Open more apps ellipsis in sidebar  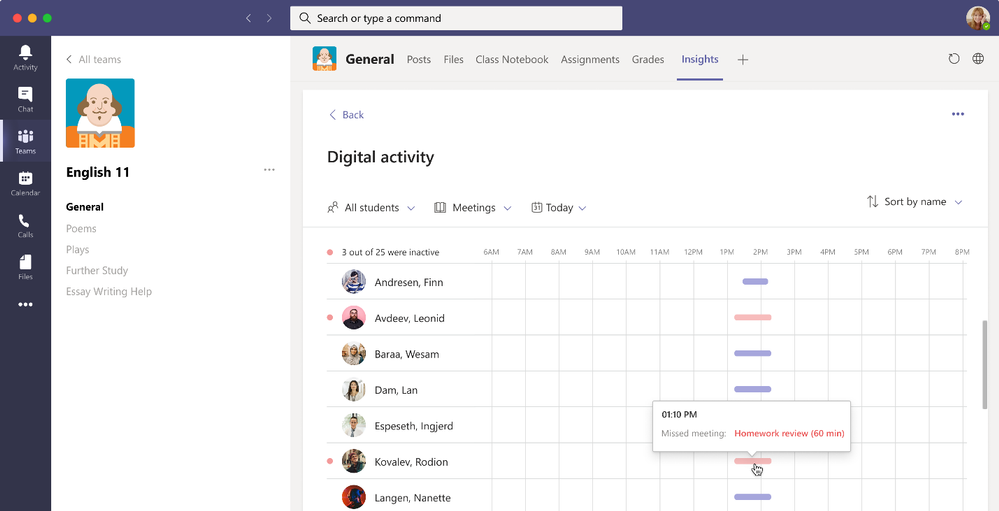pos(25,305)
